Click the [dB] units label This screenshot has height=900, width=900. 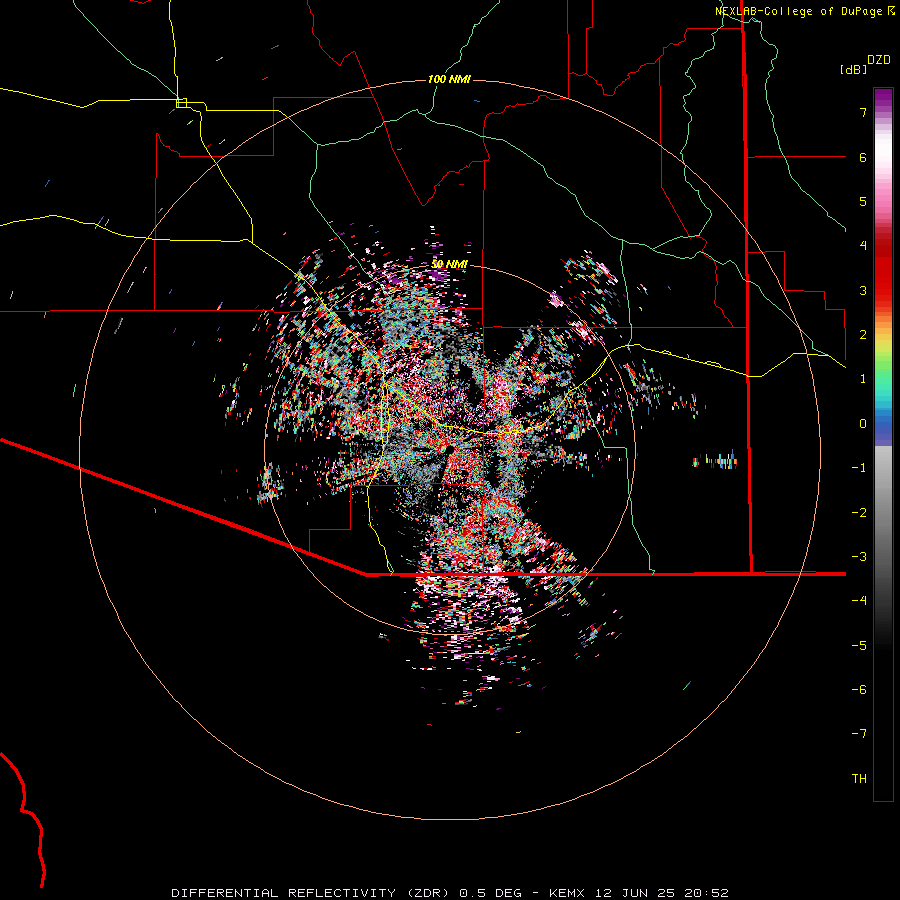tap(854, 69)
